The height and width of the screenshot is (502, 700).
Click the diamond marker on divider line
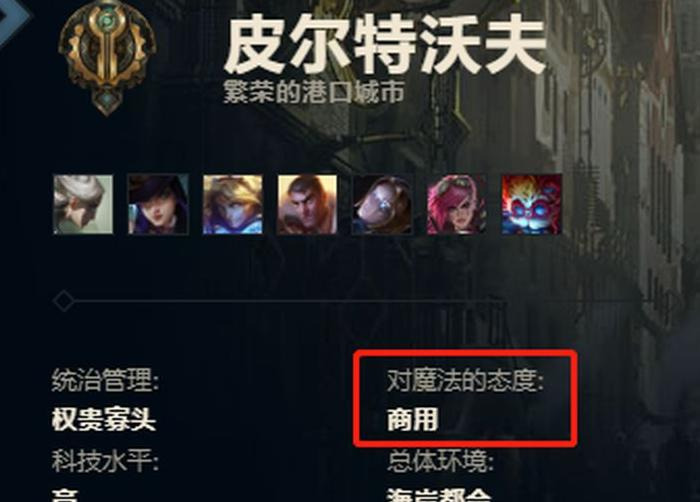click(x=63, y=301)
